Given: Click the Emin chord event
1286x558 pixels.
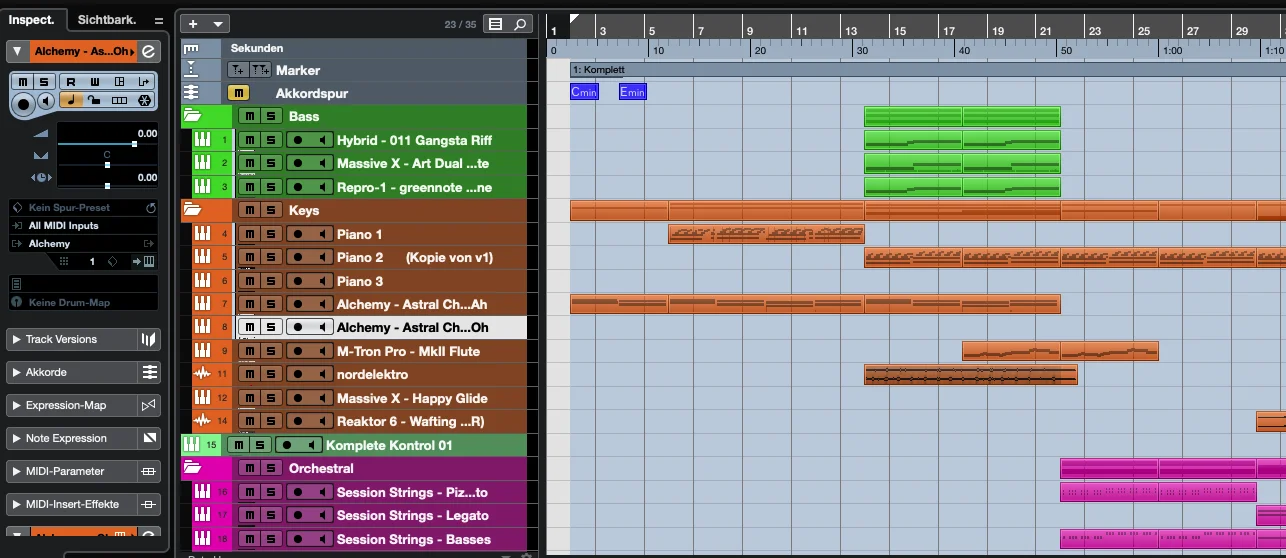Looking at the screenshot, I should pos(633,92).
